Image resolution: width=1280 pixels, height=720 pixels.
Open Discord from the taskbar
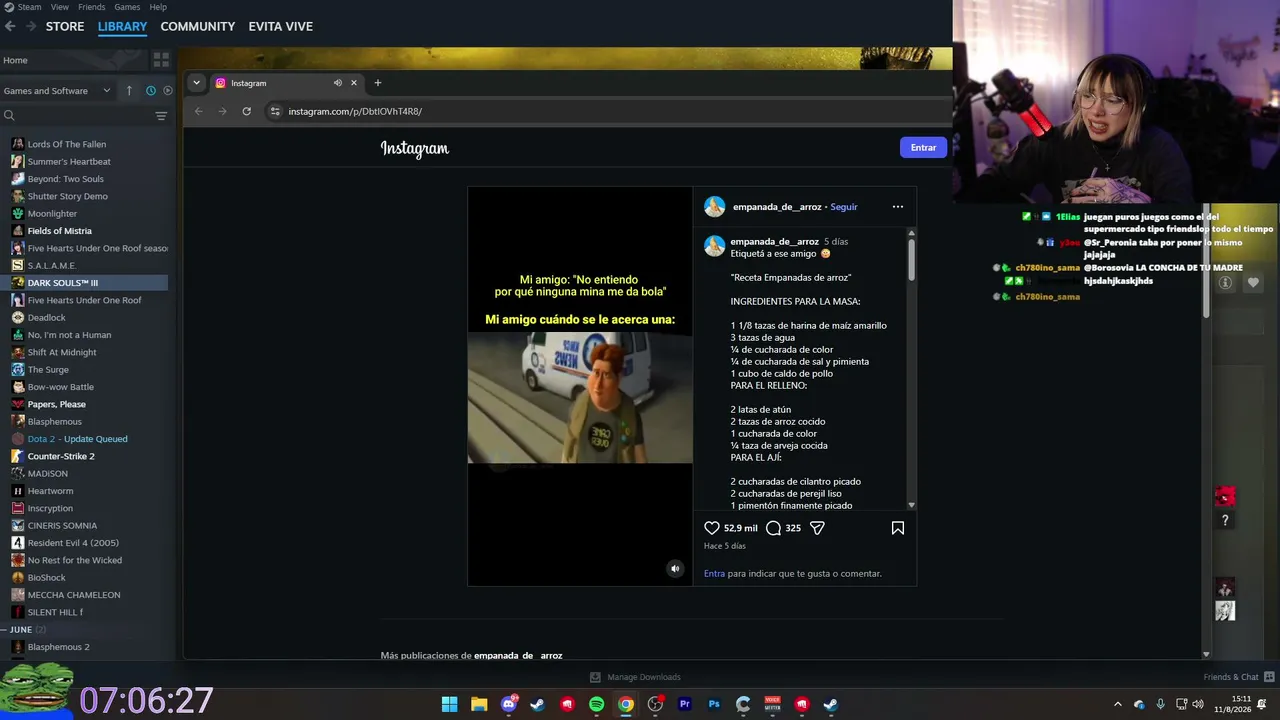[509, 704]
